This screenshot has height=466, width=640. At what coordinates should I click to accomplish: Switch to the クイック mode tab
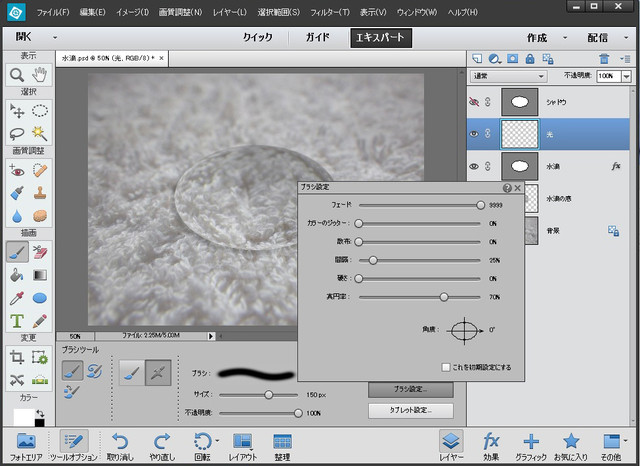tap(257, 38)
